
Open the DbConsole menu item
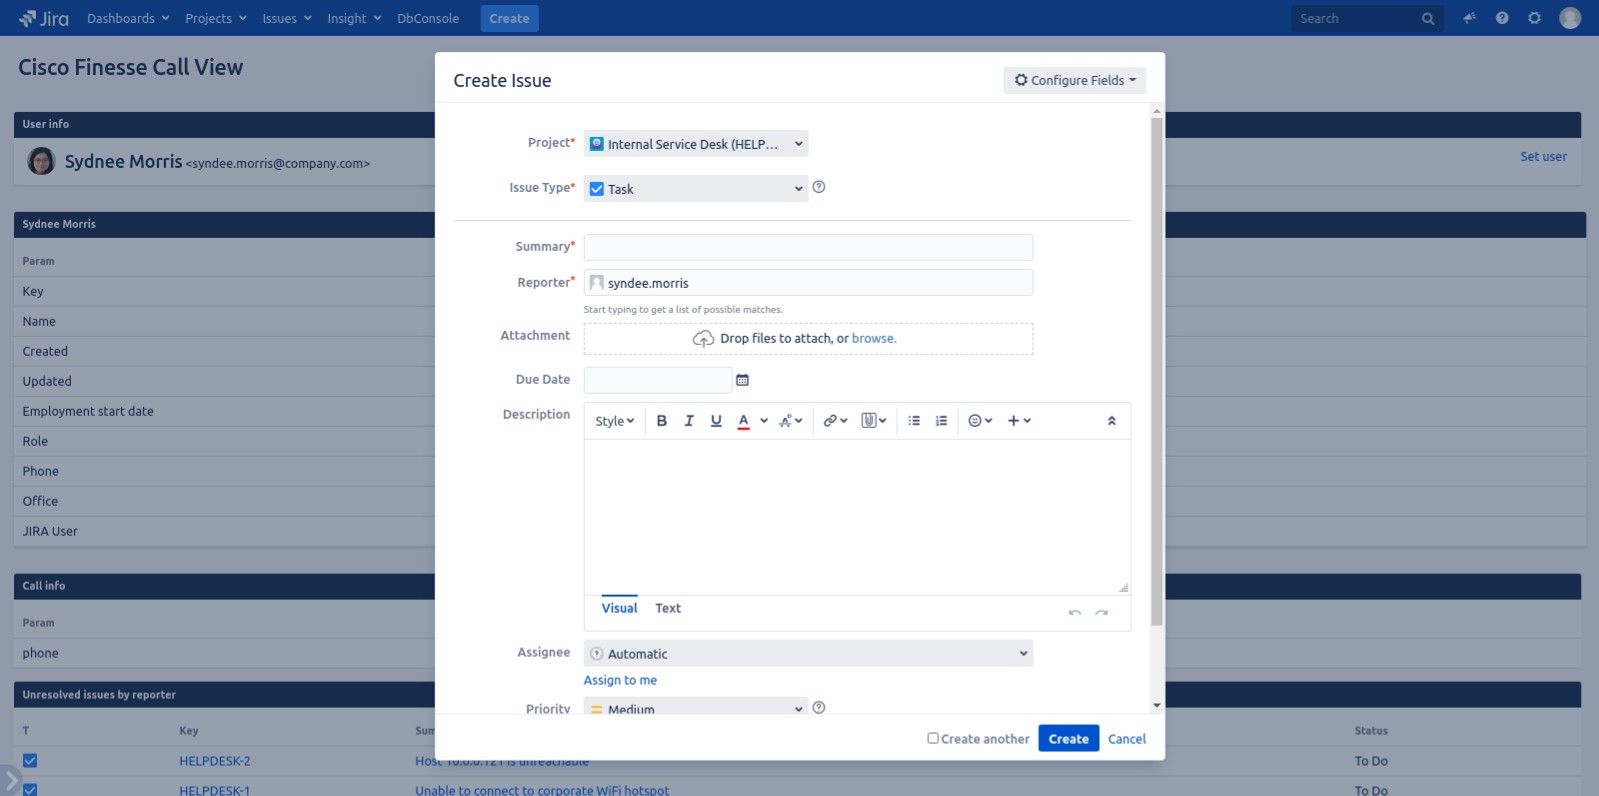tap(428, 18)
